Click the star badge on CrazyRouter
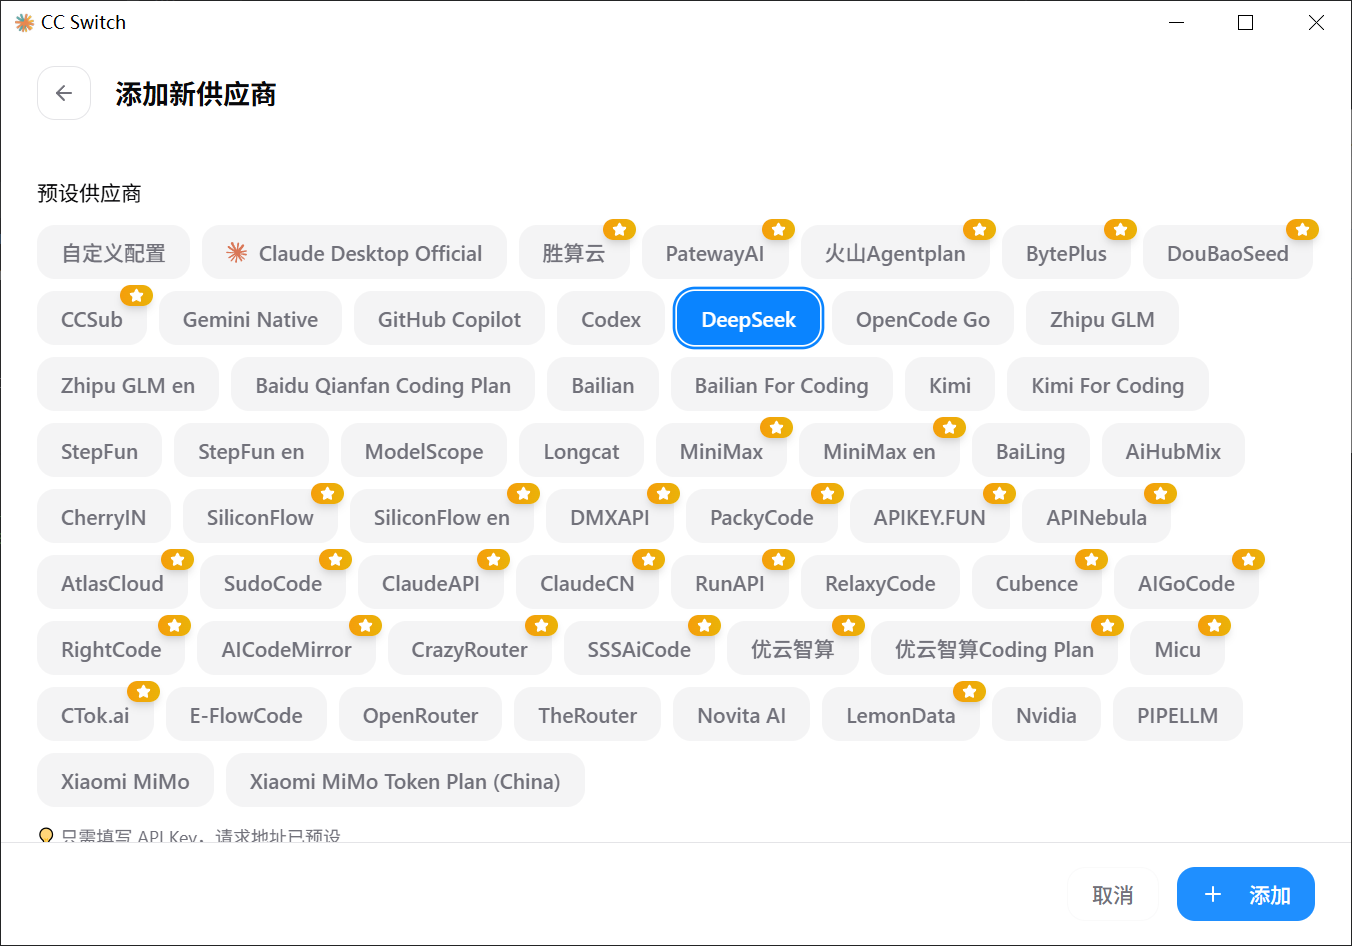The width and height of the screenshot is (1352, 946). pos(541,626)
